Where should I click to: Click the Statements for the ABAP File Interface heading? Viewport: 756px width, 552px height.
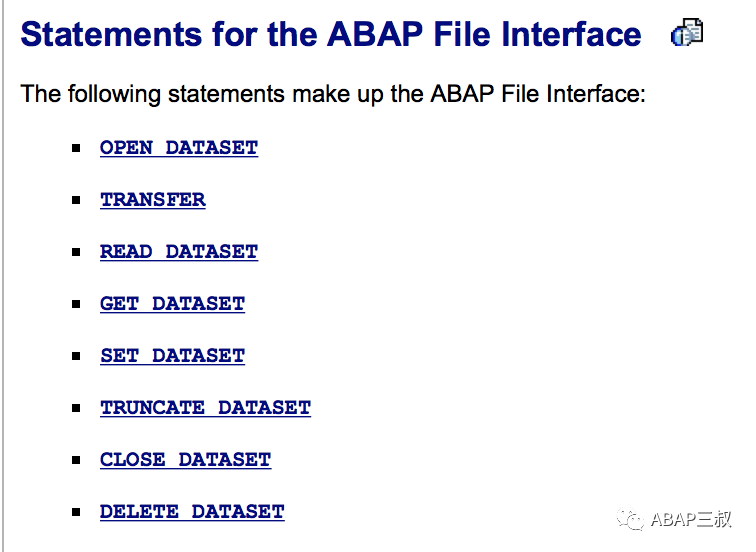click(331, 34)
